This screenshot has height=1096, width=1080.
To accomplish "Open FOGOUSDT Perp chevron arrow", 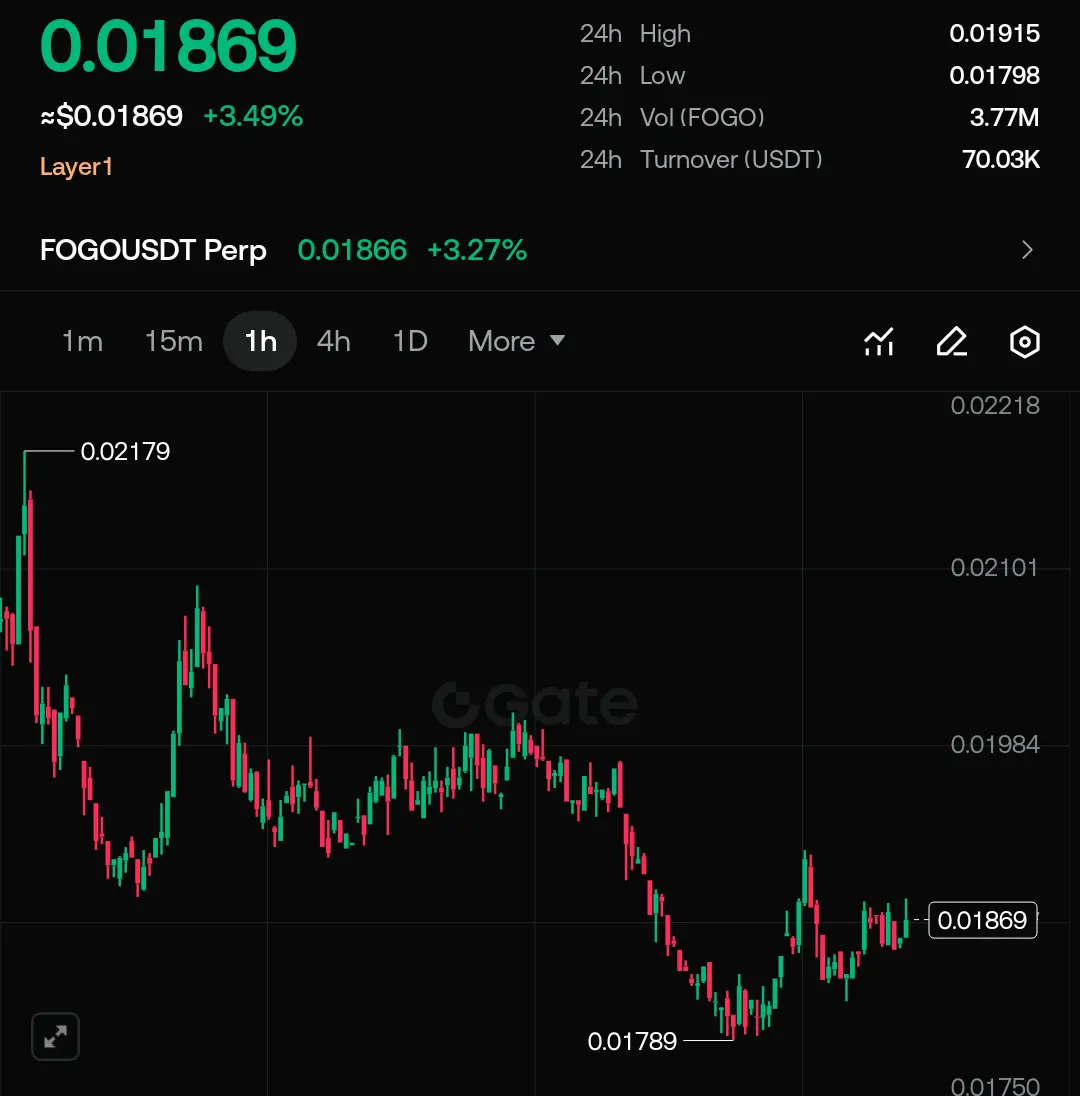I will [x=1027, y=250].
